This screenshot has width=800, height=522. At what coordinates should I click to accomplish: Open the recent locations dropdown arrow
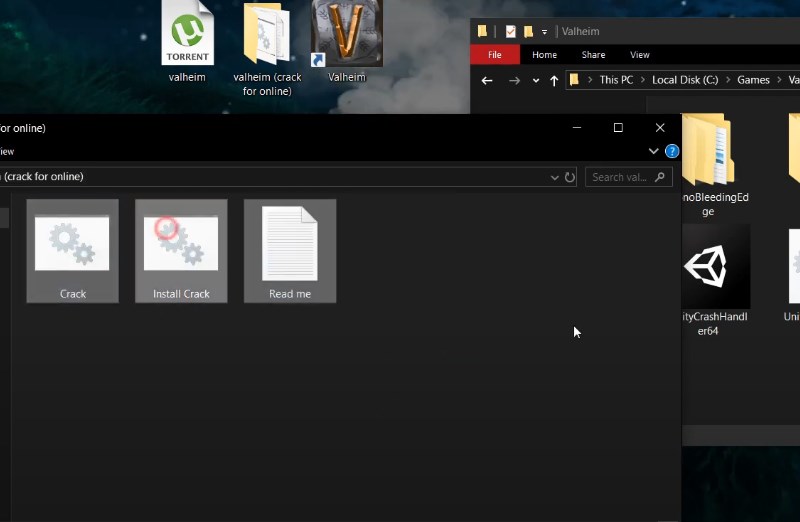pyautogui.click(x=536, y=80)
